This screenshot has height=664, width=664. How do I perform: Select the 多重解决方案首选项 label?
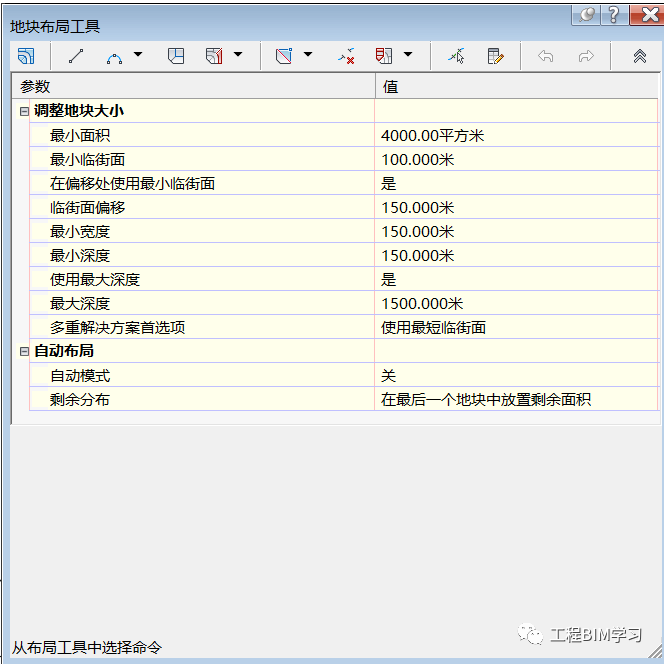(117, 327)
